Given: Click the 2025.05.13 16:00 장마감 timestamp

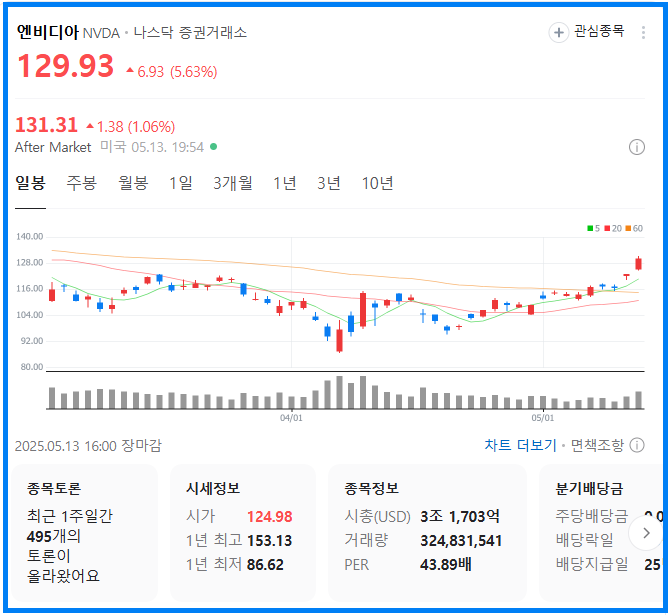Looking at the screenshot, I should (x=88, y=446).
